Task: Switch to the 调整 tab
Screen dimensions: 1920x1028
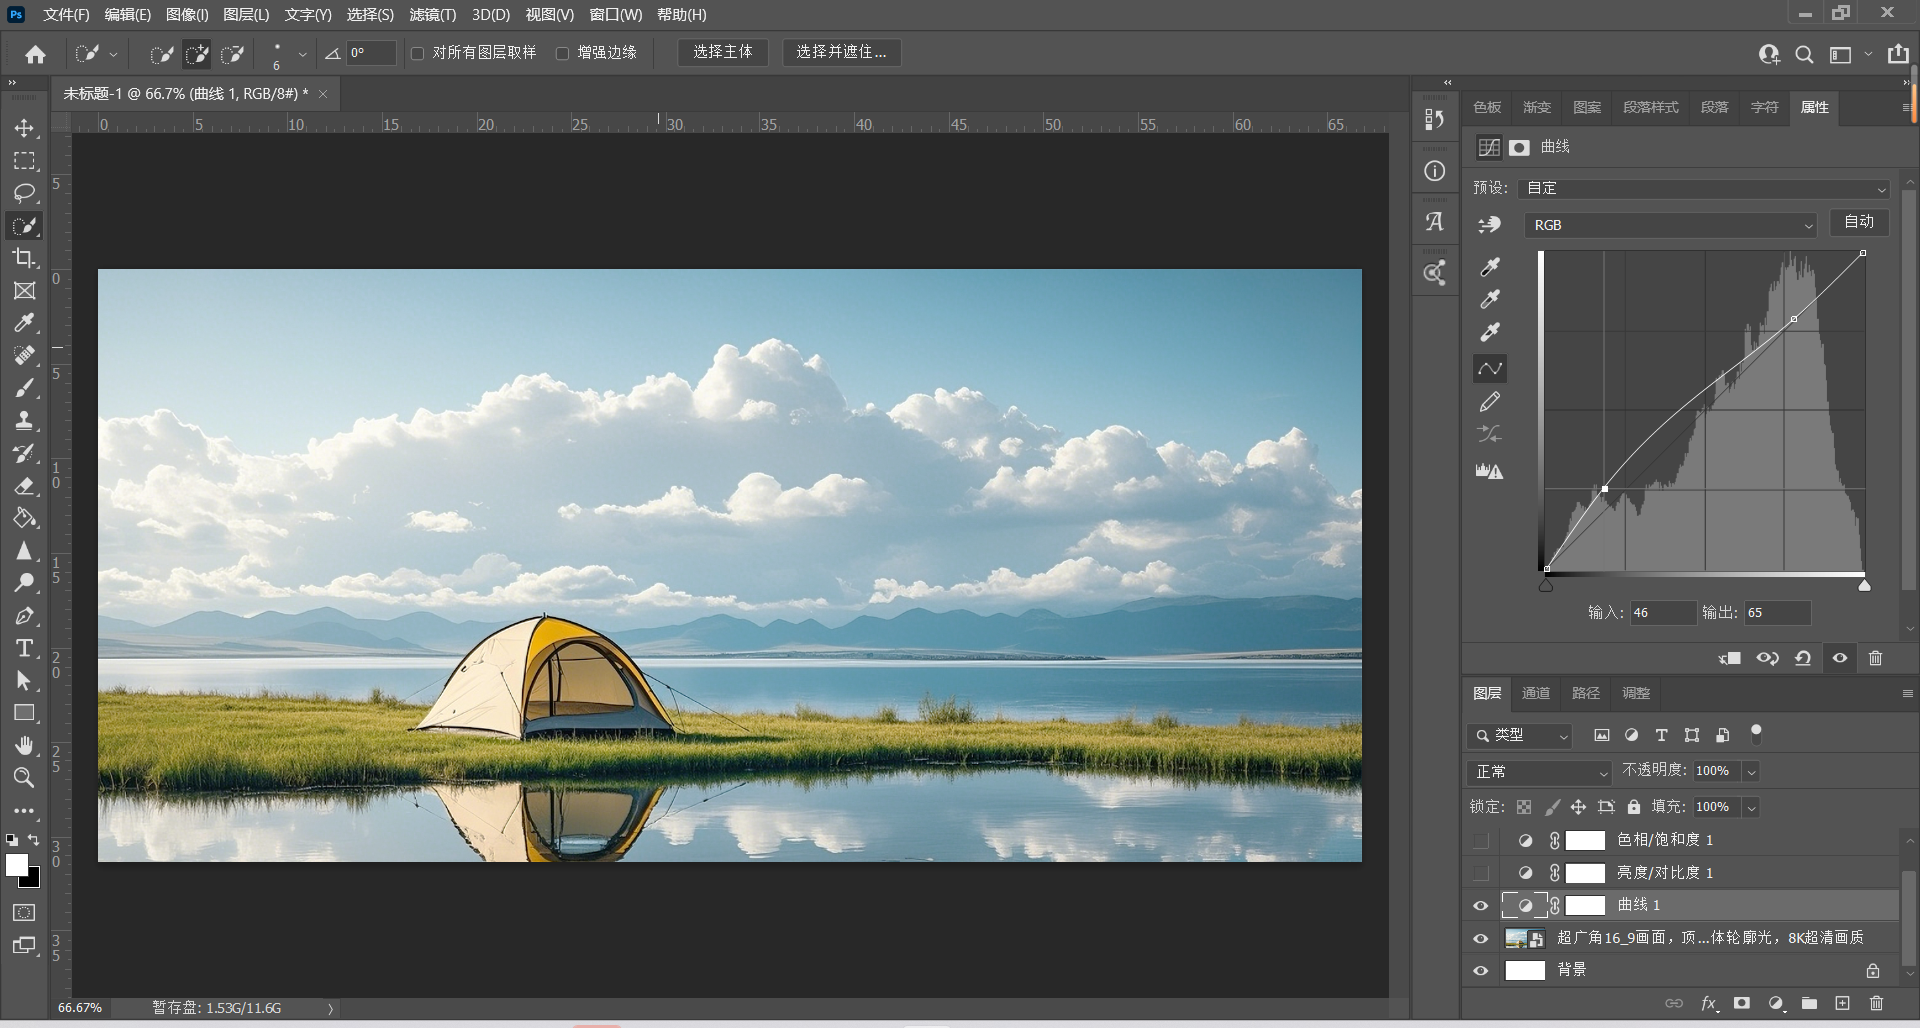Action: tap(1636, 693)
